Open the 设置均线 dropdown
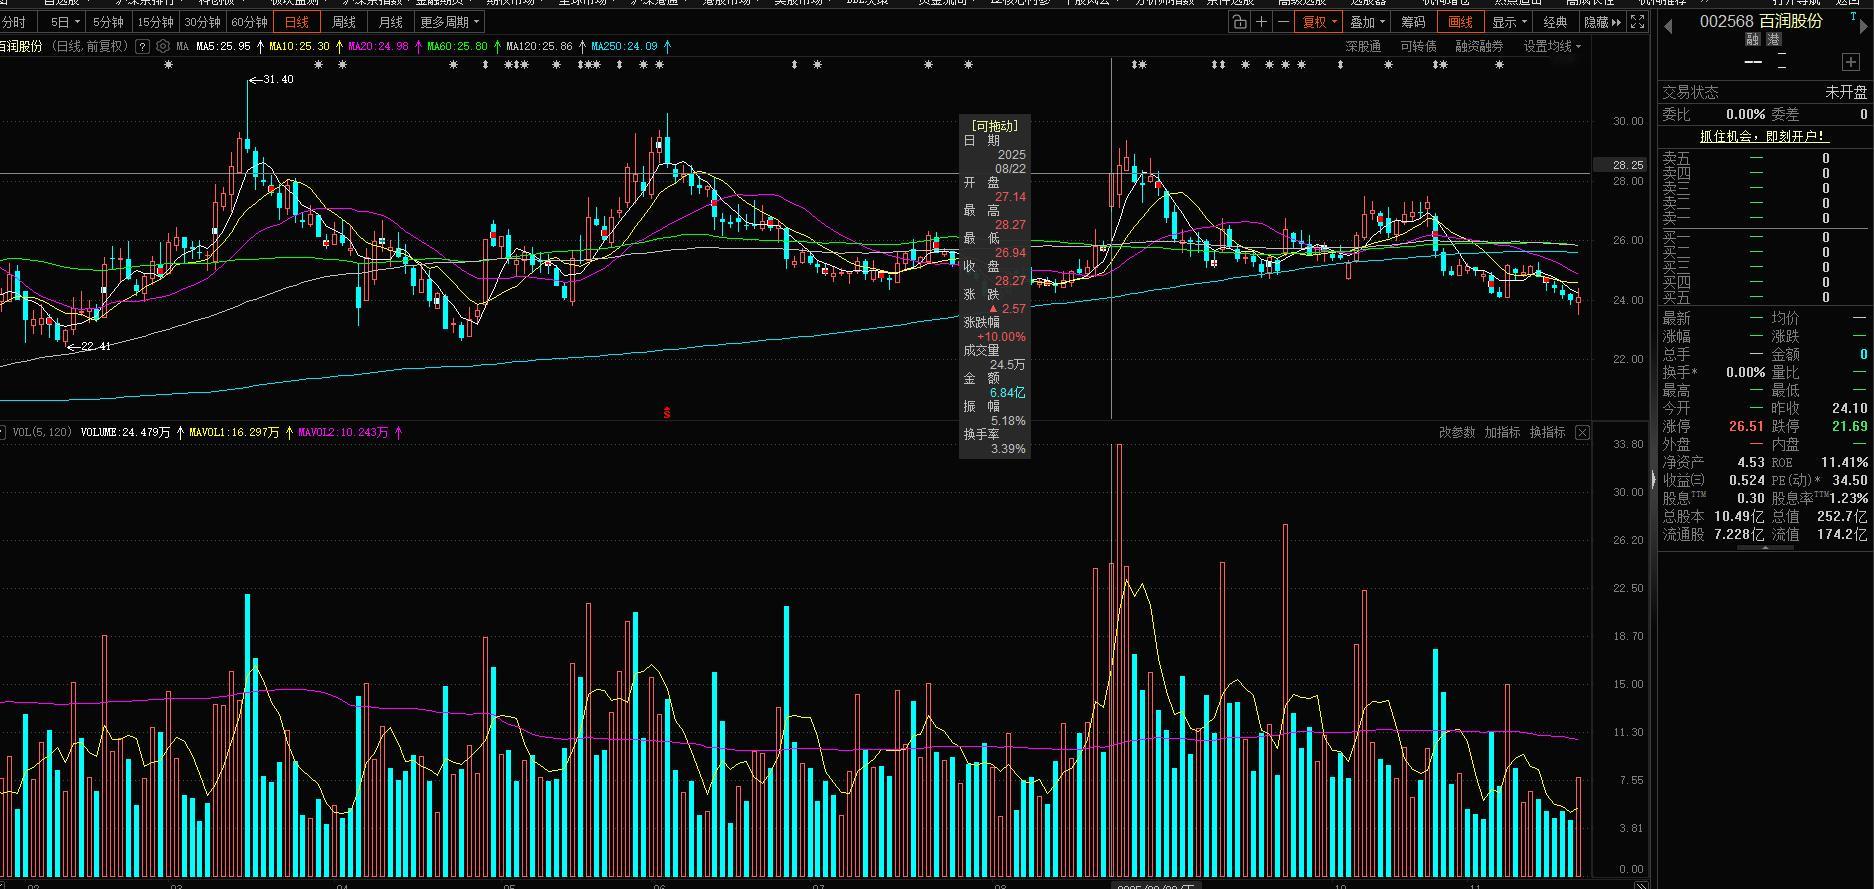 click(1552, 47)
